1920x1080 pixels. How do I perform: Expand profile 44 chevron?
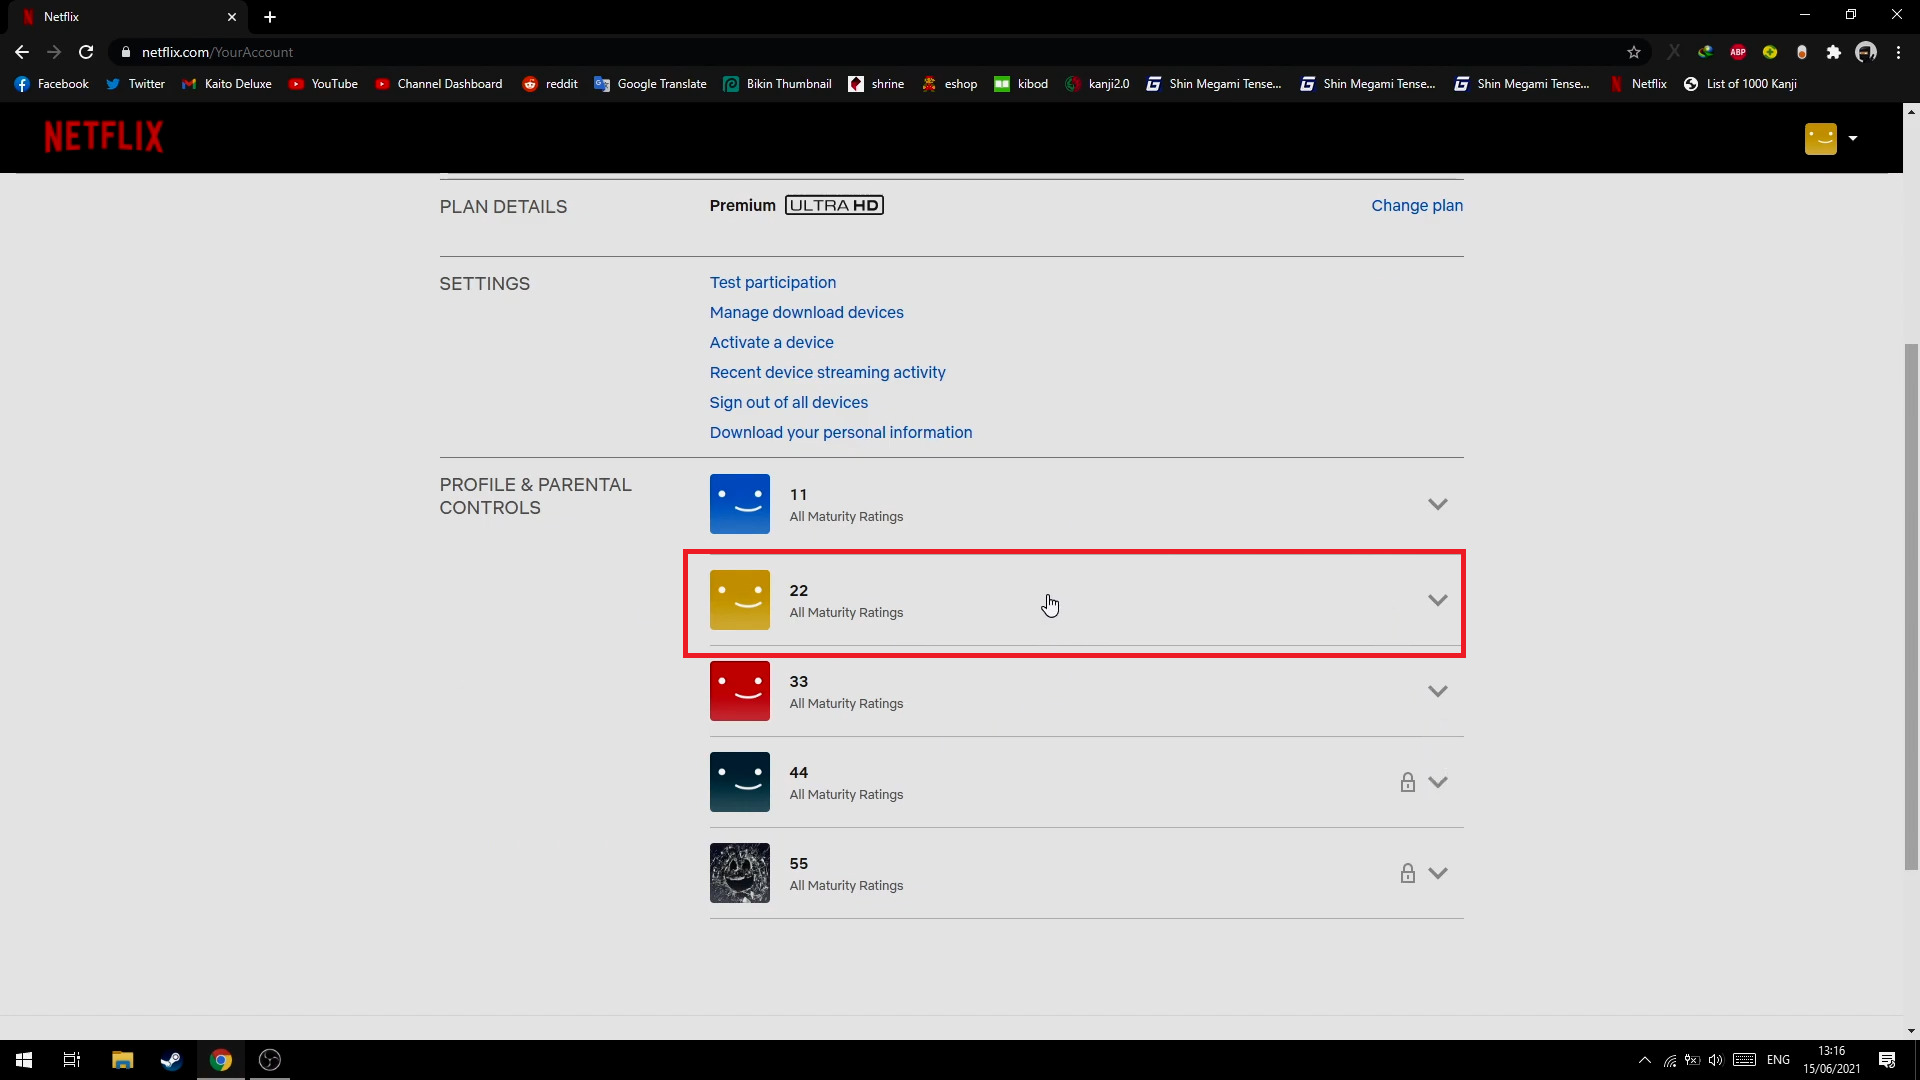click(x=1437, y=782)
